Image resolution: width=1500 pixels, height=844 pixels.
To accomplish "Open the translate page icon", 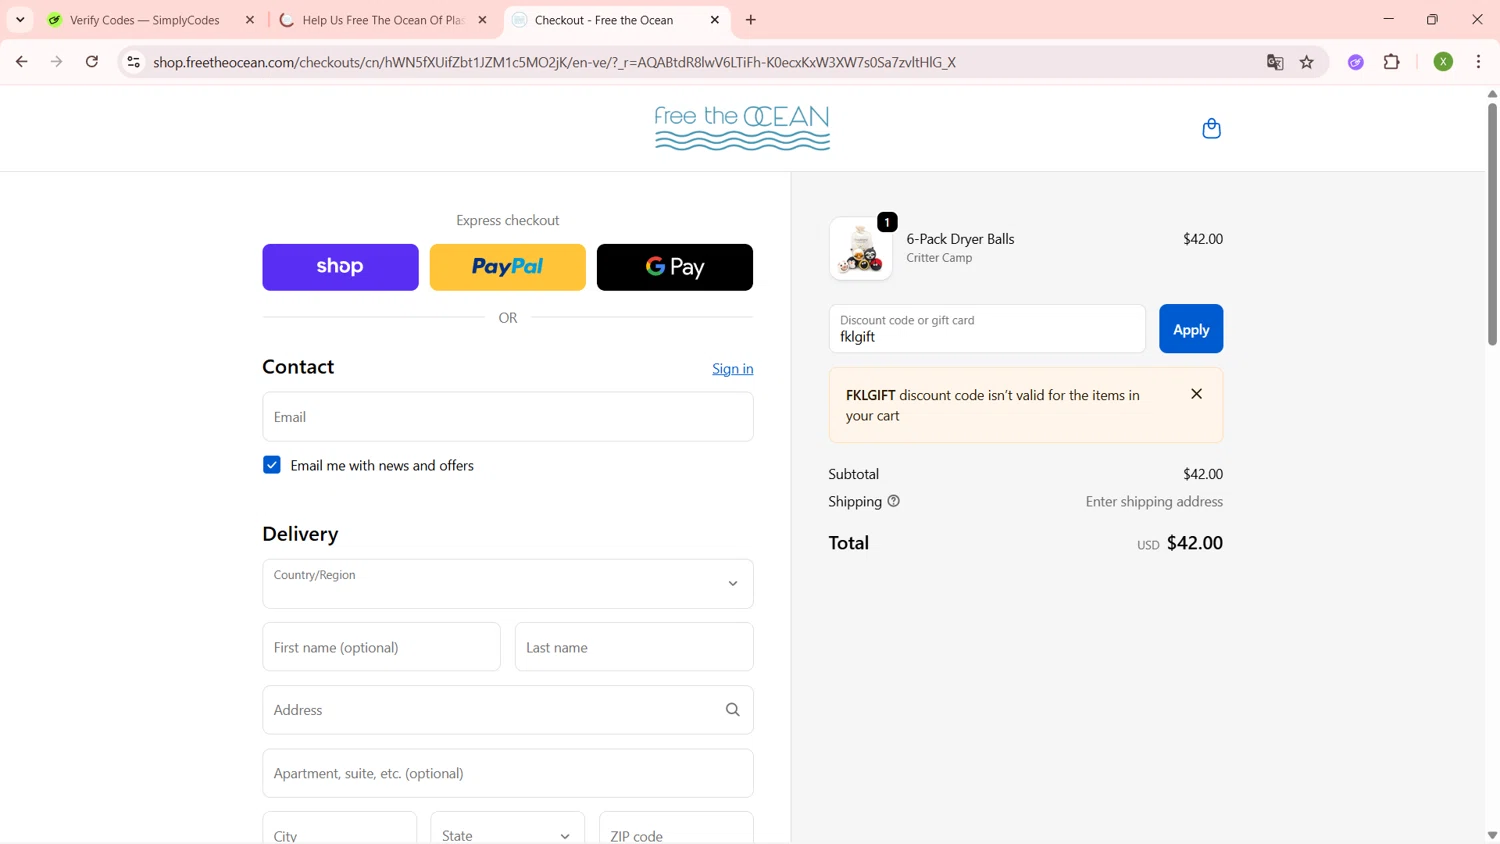I will pyautogui.click(x=1275, y=62).
